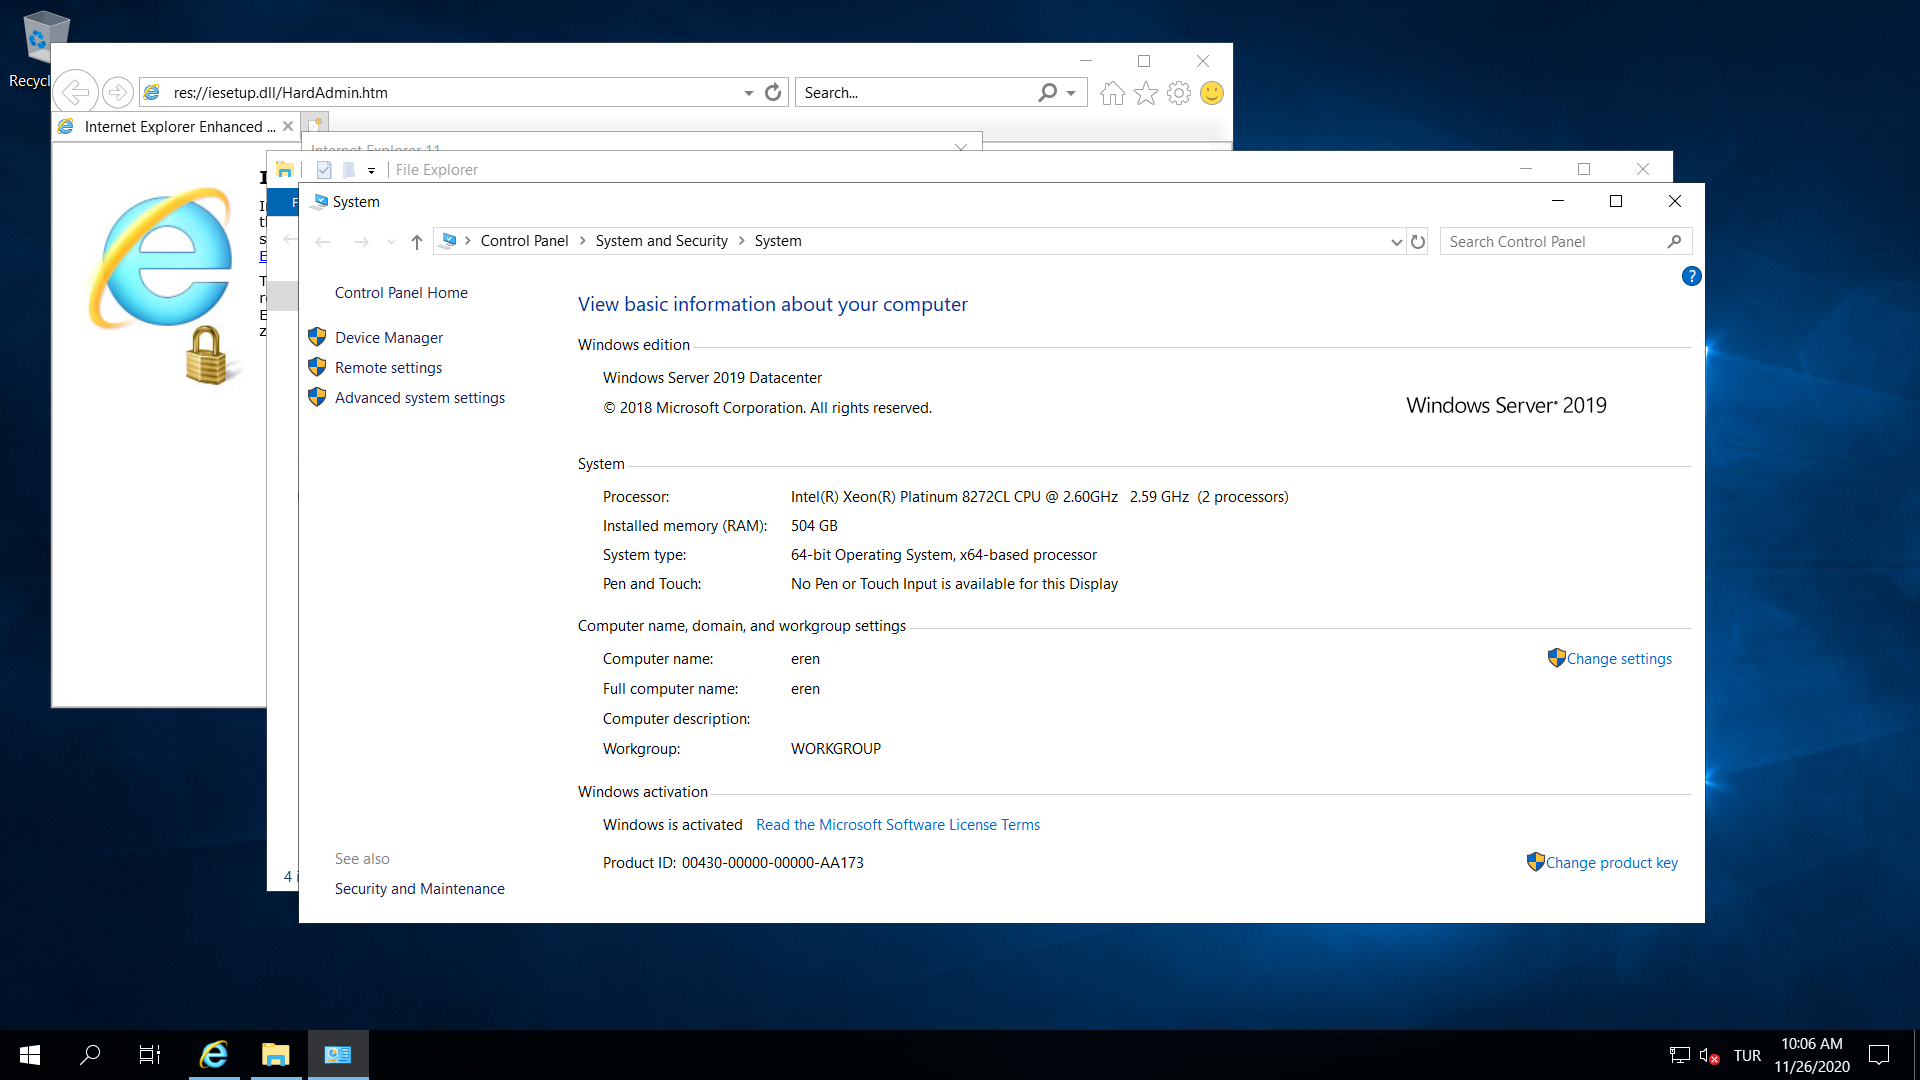Open clock and calendar flyout
Screen dimensions: 1920x1080
point(1812,1055)
